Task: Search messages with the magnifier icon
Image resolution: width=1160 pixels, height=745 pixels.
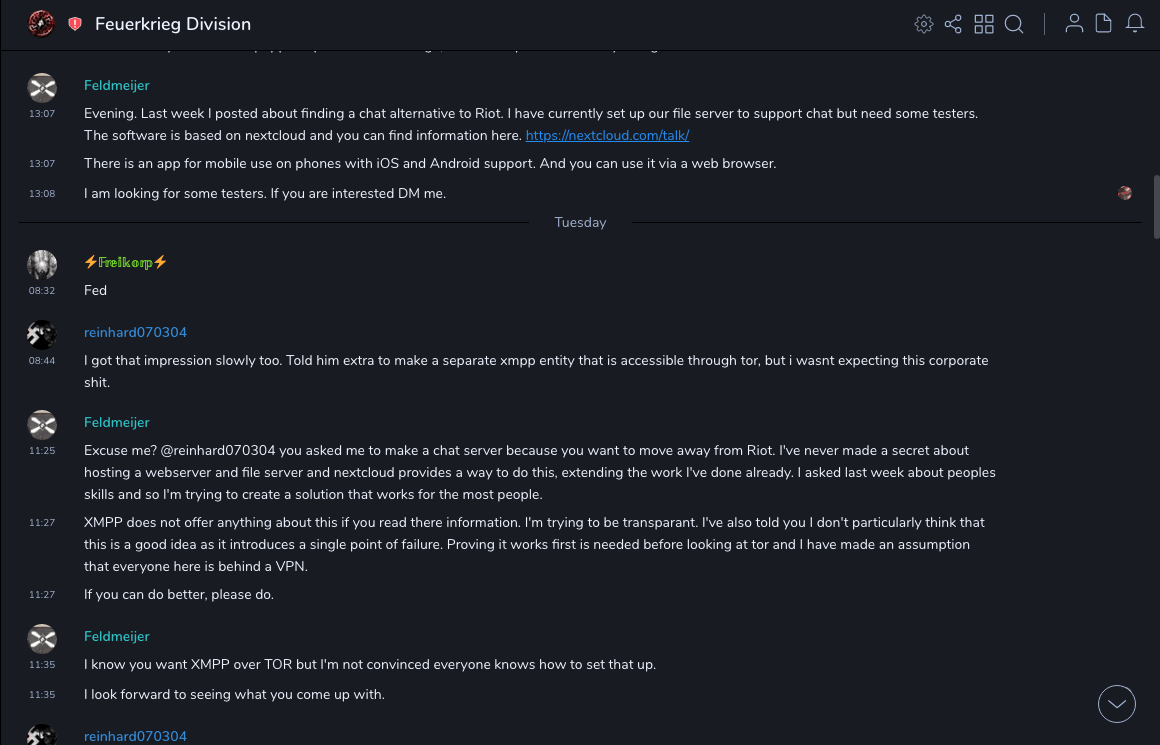Action: point(1014,24)
